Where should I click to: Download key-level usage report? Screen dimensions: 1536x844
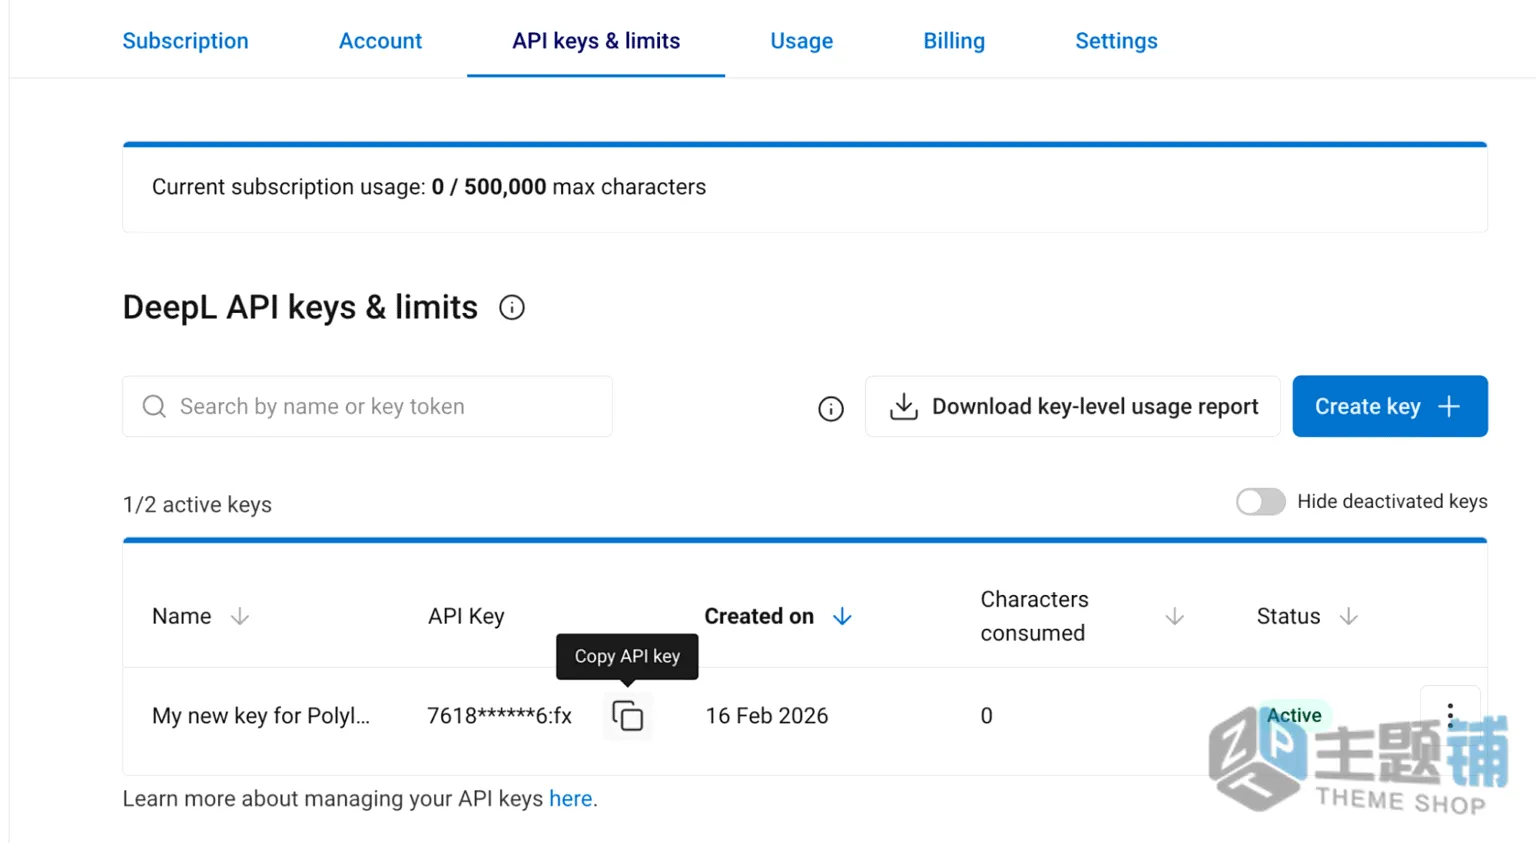(1072, 406)
